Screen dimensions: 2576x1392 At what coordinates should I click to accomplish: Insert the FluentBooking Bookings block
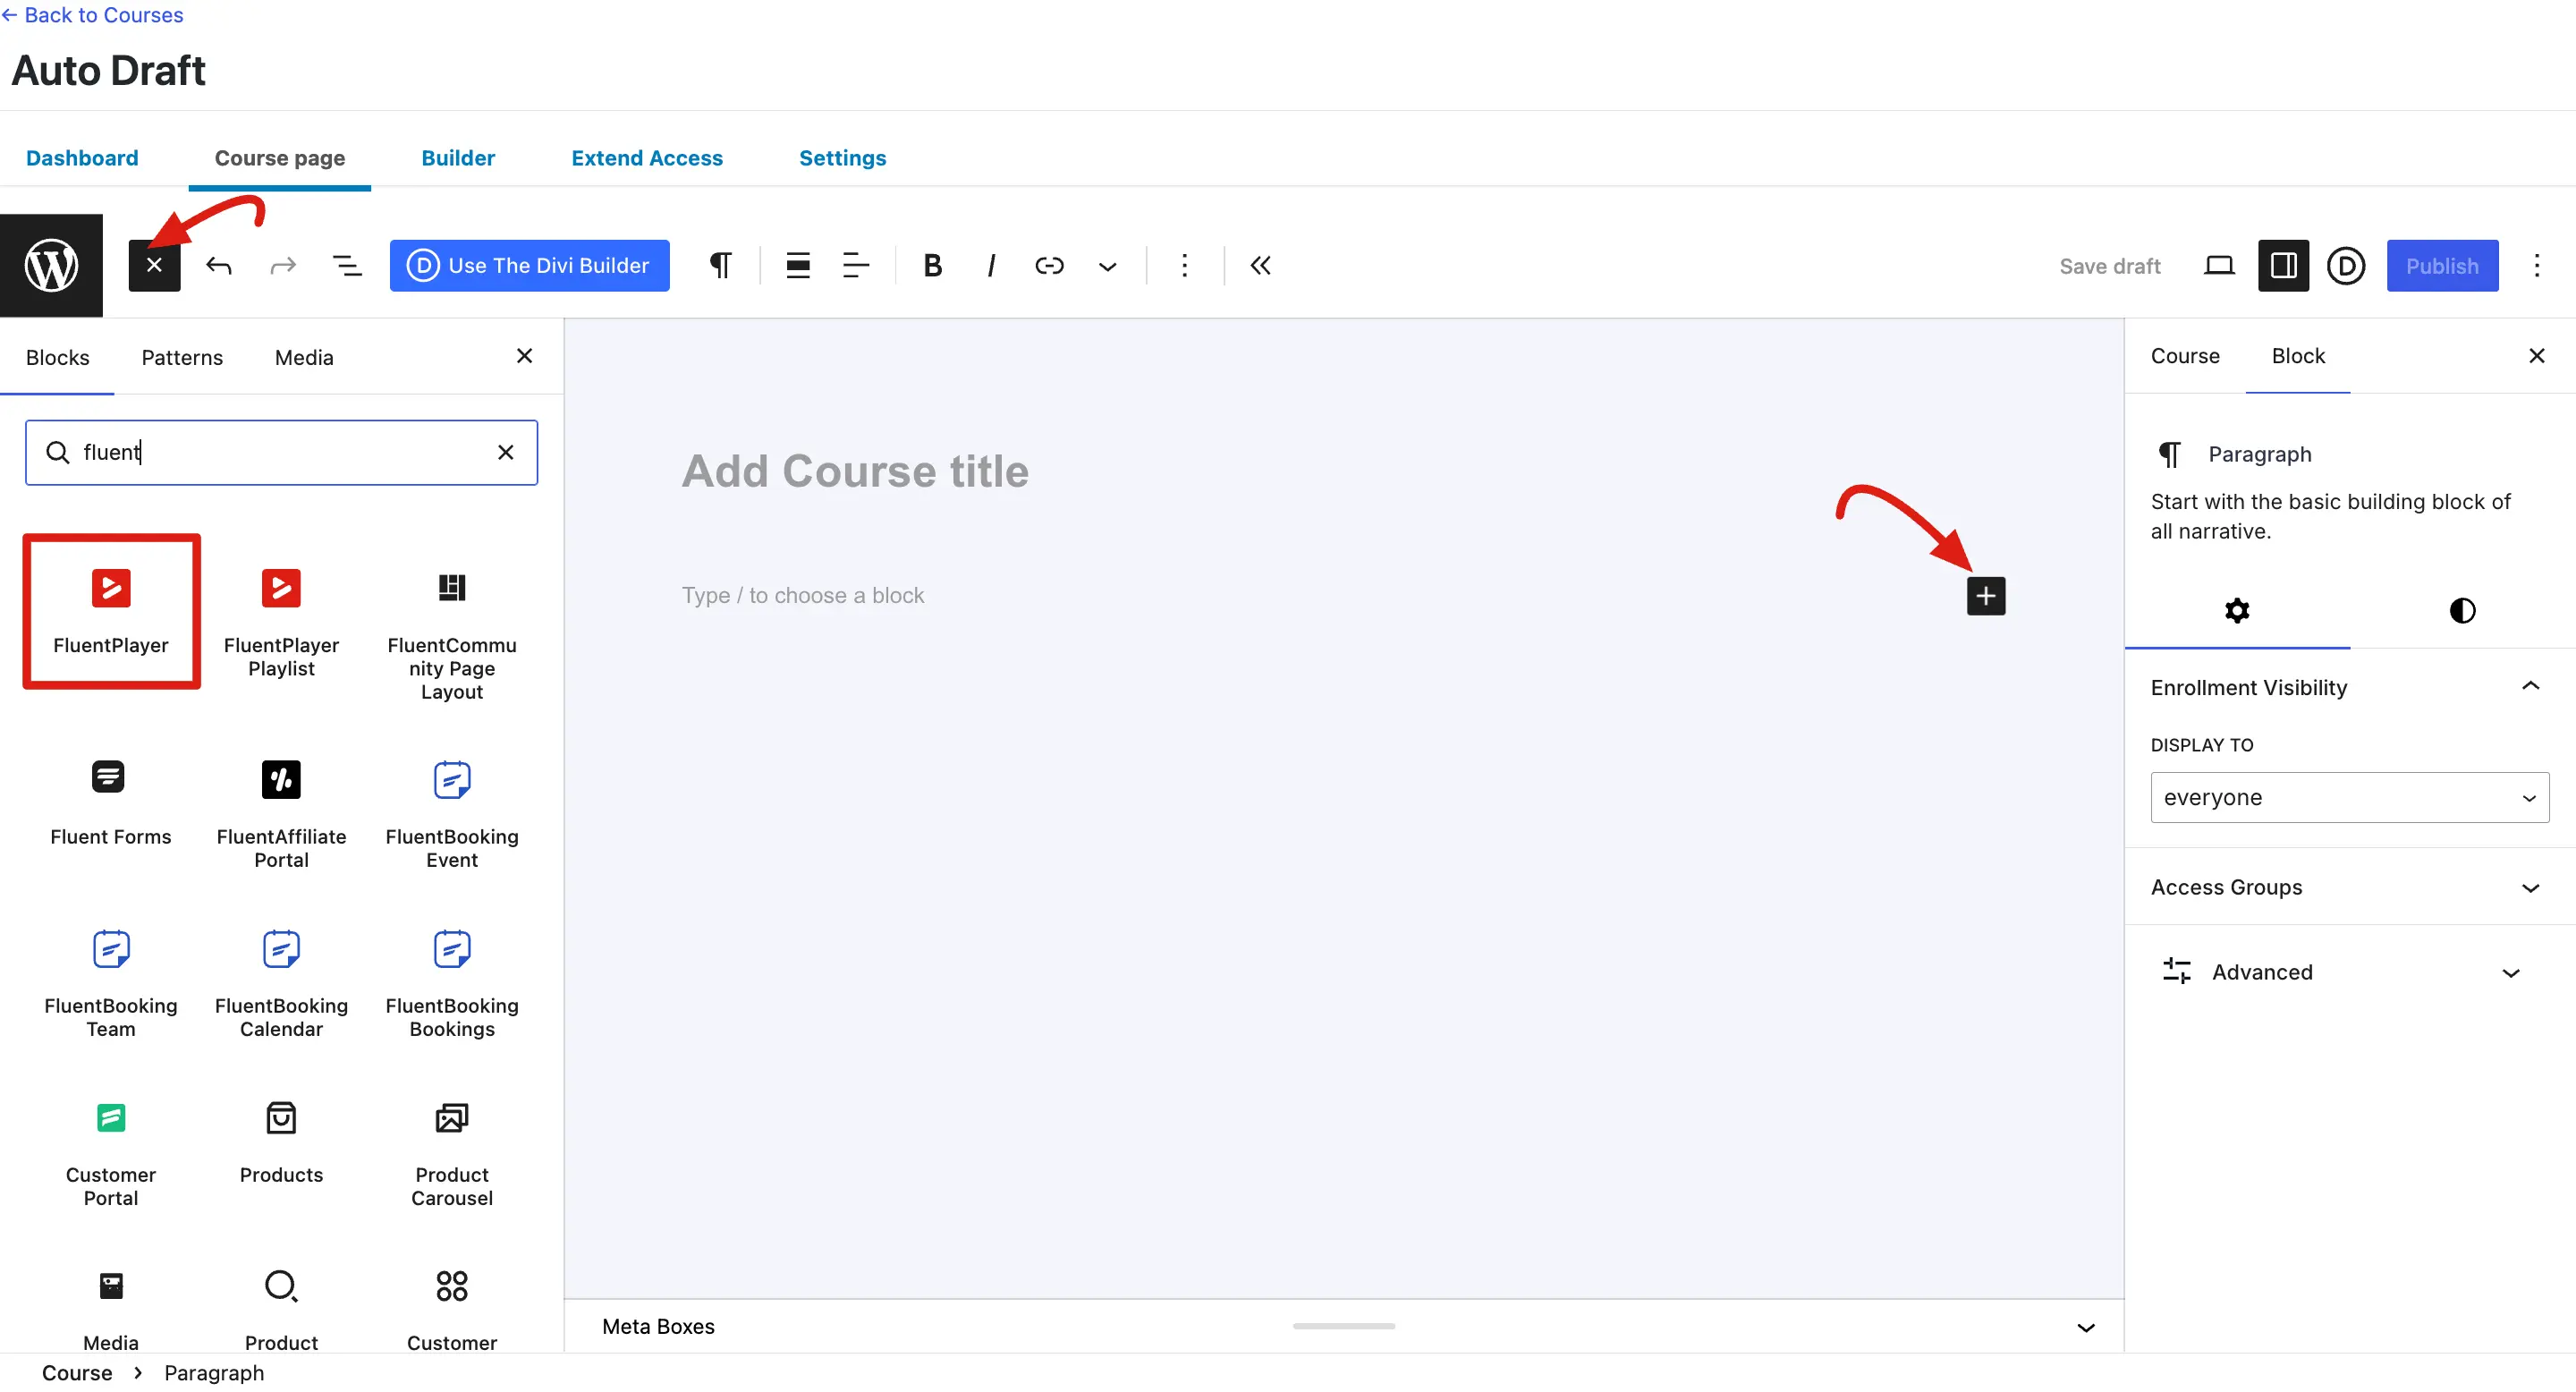[452, 983]
